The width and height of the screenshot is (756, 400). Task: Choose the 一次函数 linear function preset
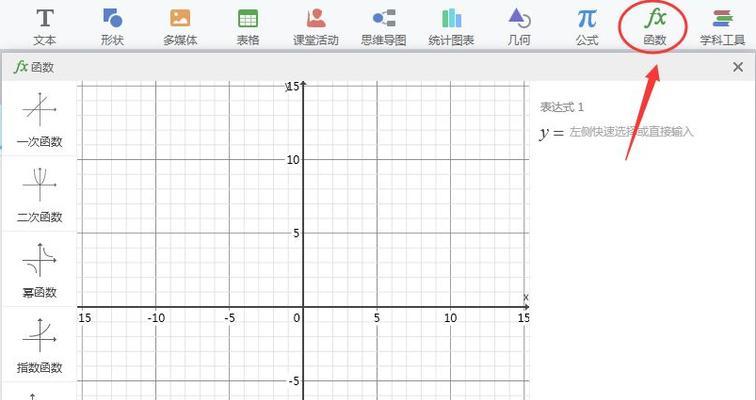click(x=40, y=119)
